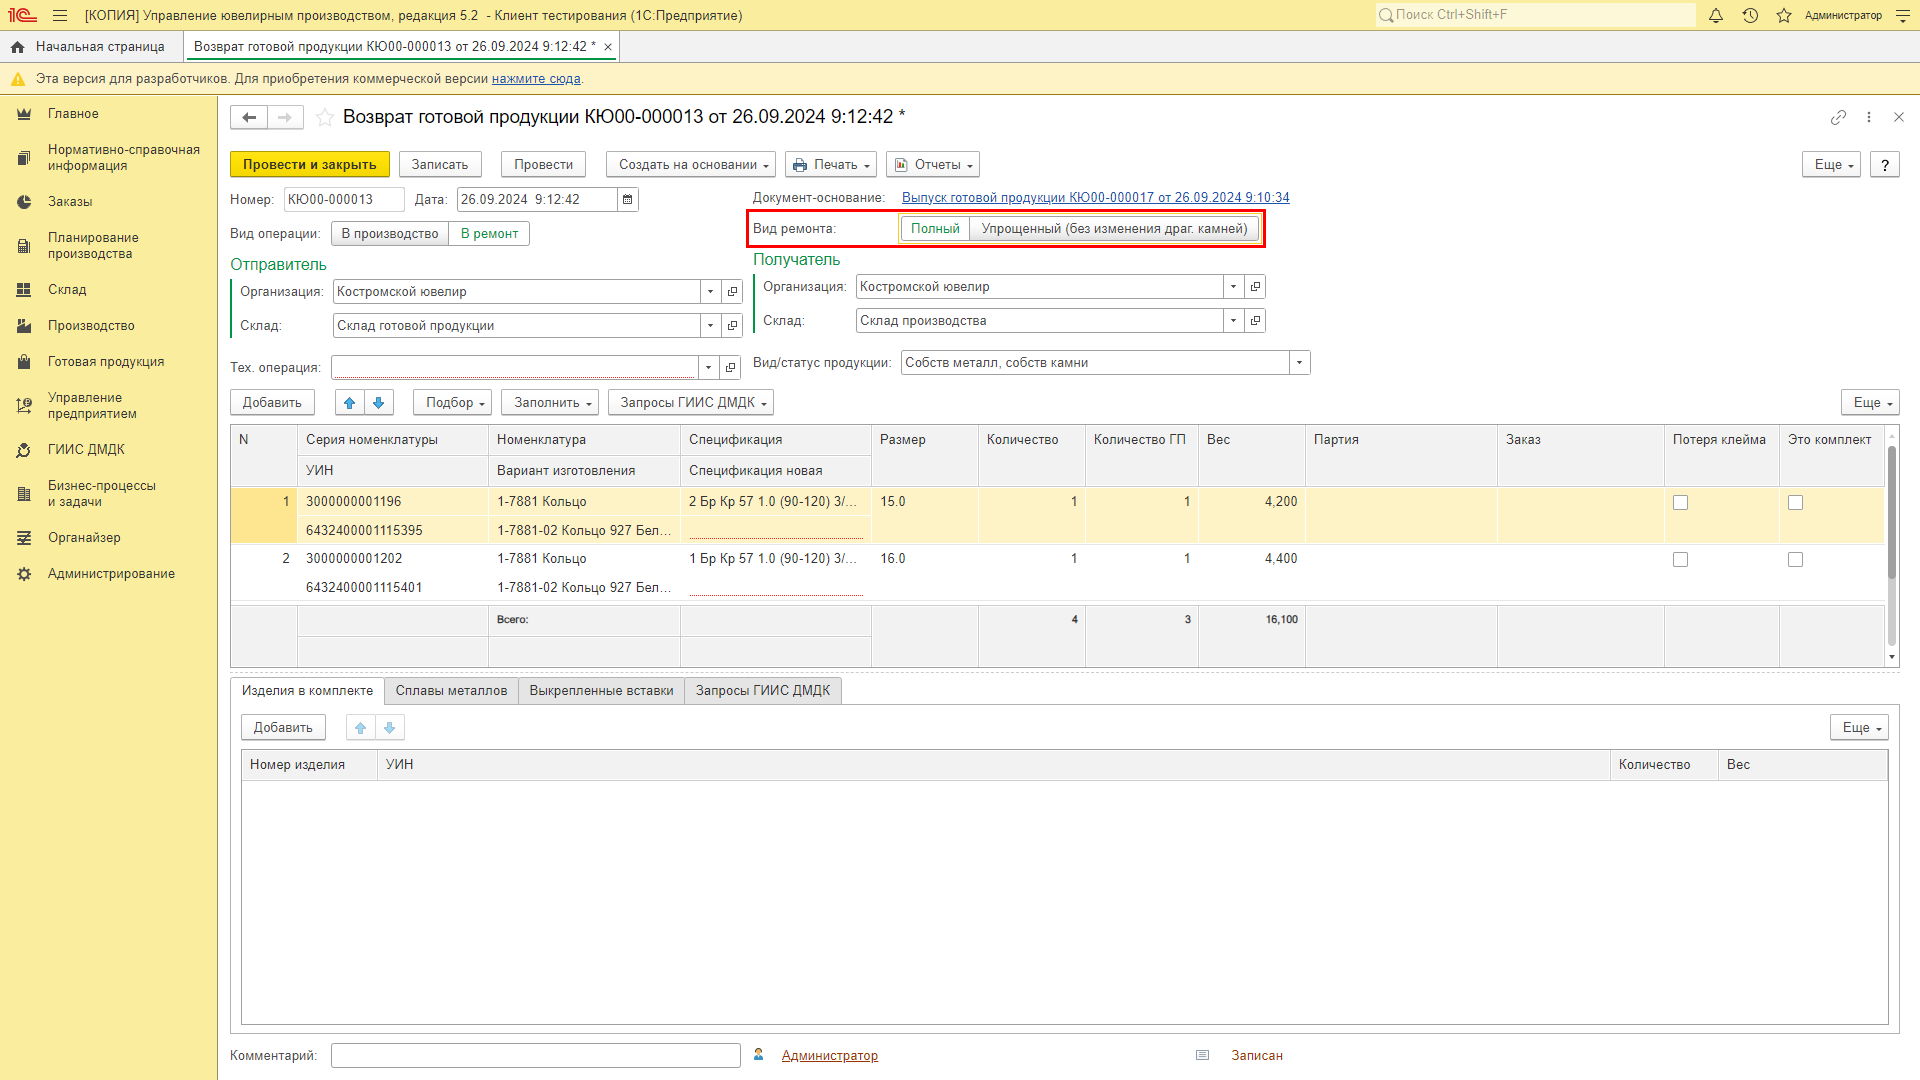Move table row up with blue arrow
1920x1080 pixels.
click(x=349, y=403)
